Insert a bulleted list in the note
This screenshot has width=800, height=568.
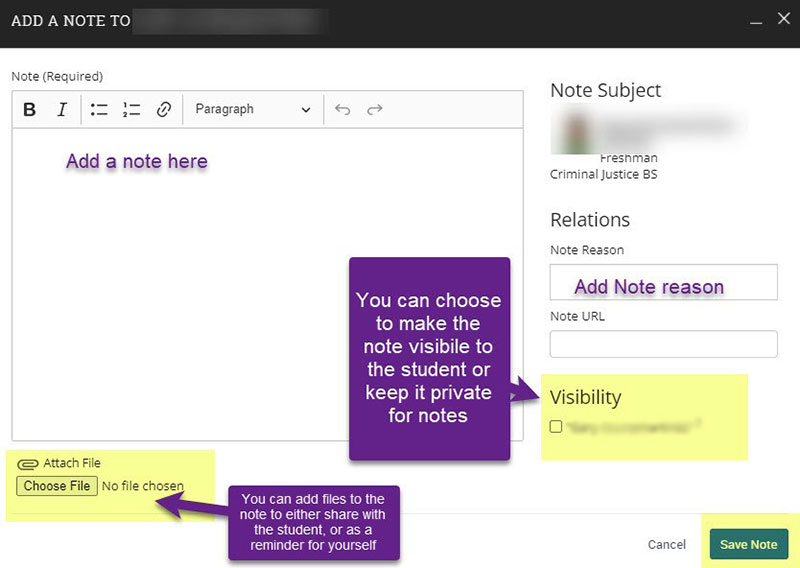[x=99, y=110]
